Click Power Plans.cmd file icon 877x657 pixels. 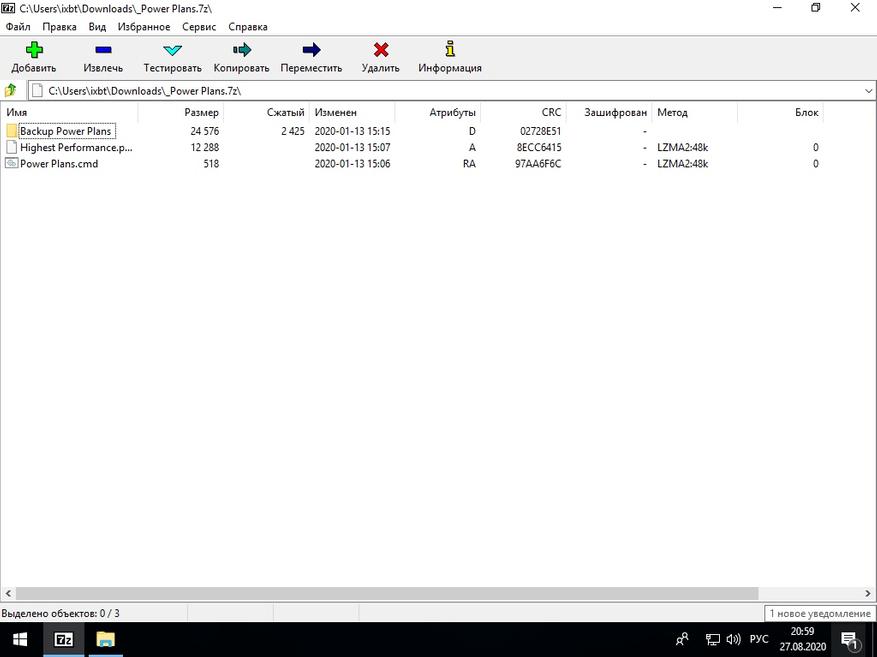(12, 163)
